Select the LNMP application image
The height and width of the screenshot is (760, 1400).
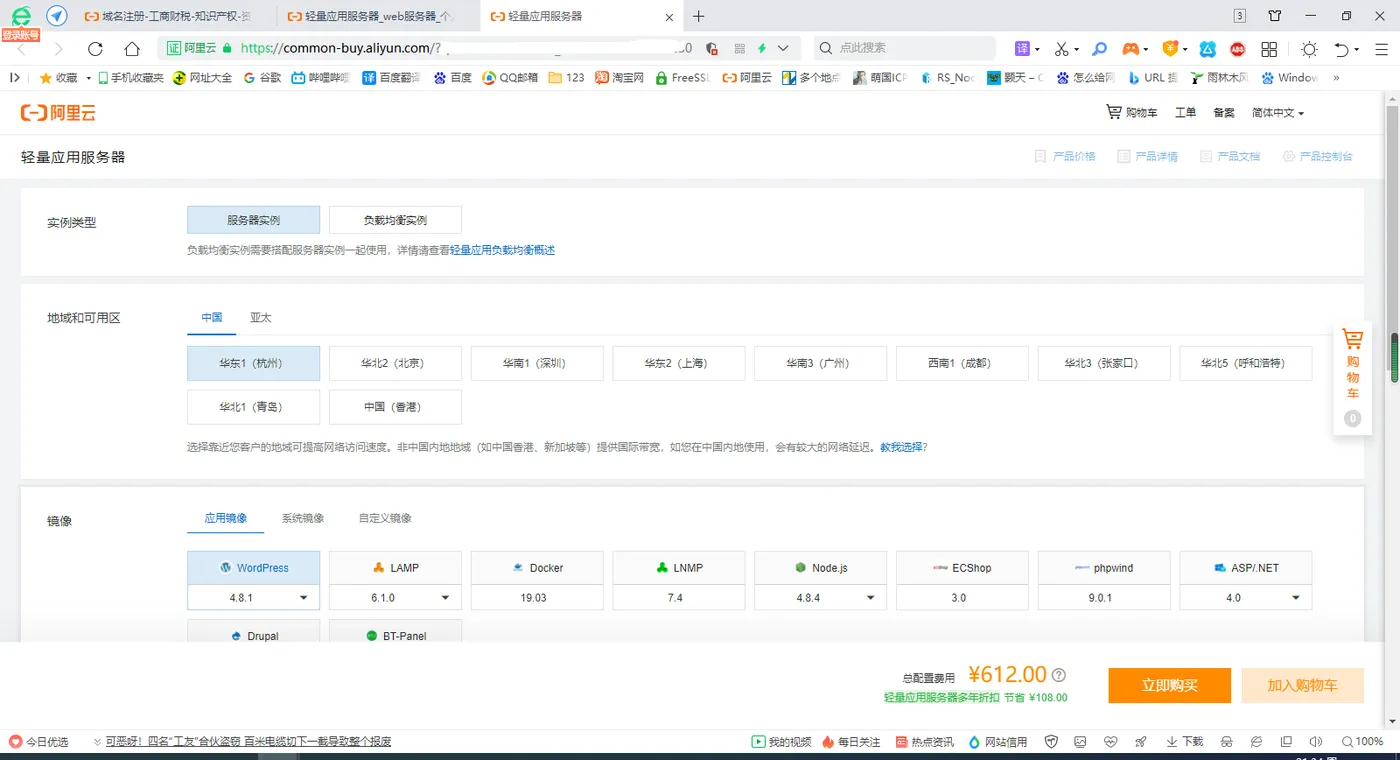point(679,567)
